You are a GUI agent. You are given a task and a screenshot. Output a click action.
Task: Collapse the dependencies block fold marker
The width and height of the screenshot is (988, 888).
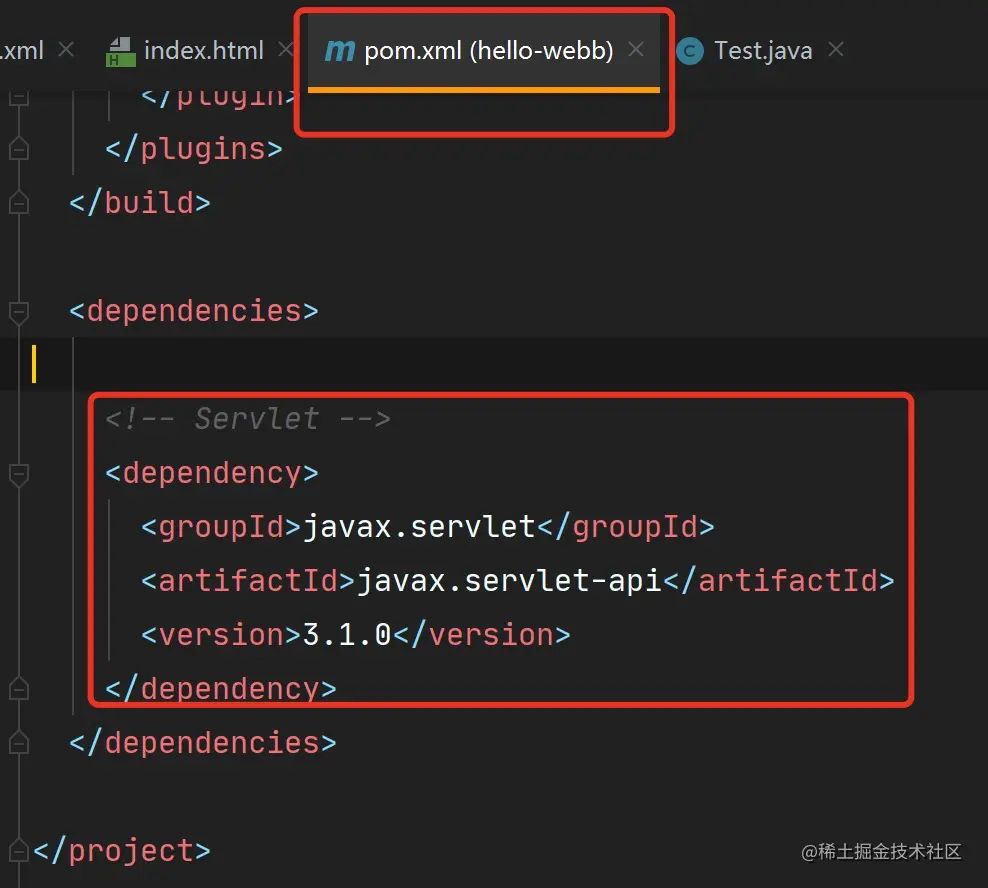(19, 312)
